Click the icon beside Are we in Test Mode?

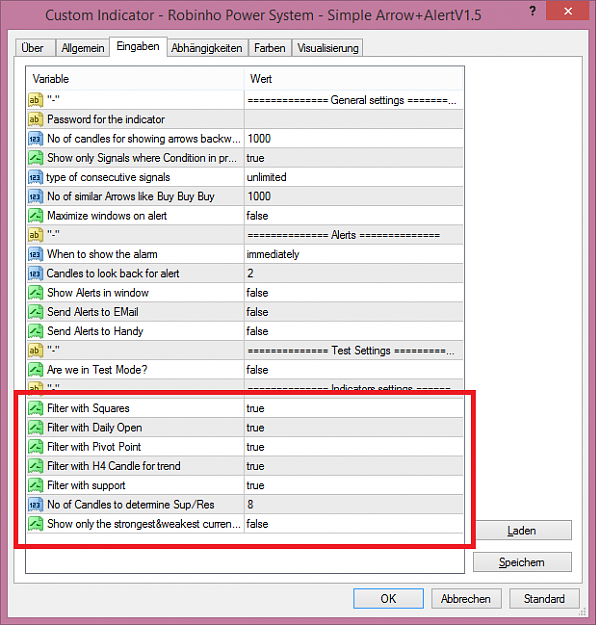tap(35, 369)
